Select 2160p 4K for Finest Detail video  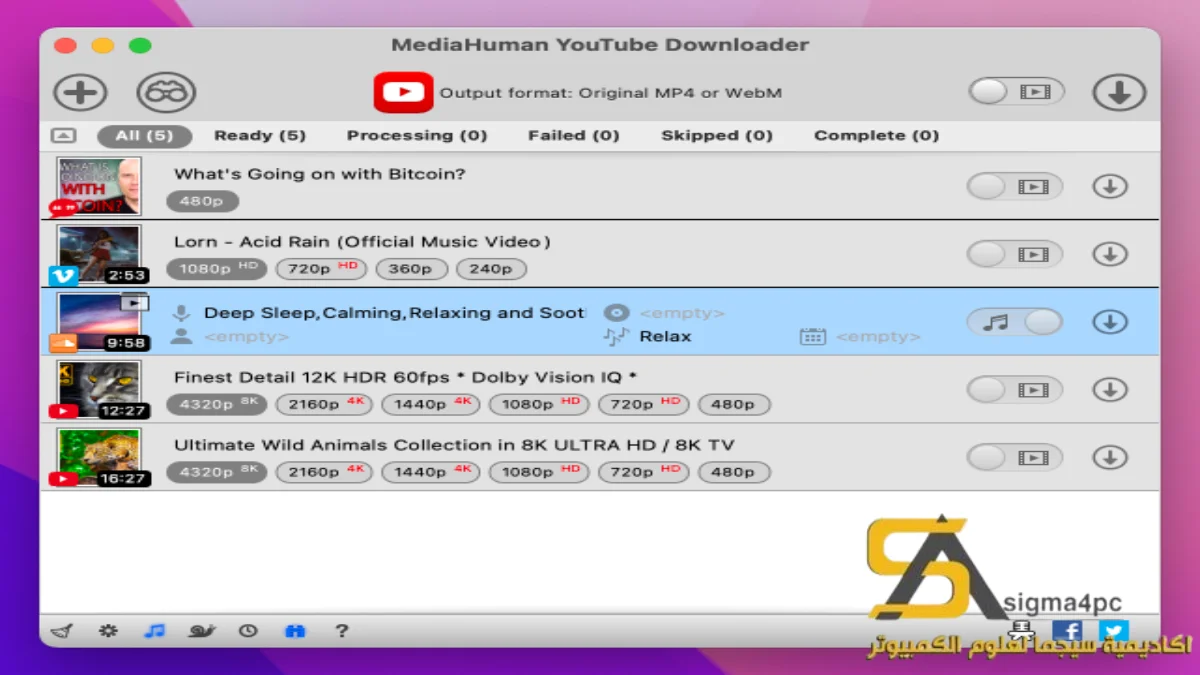(325, 405)
